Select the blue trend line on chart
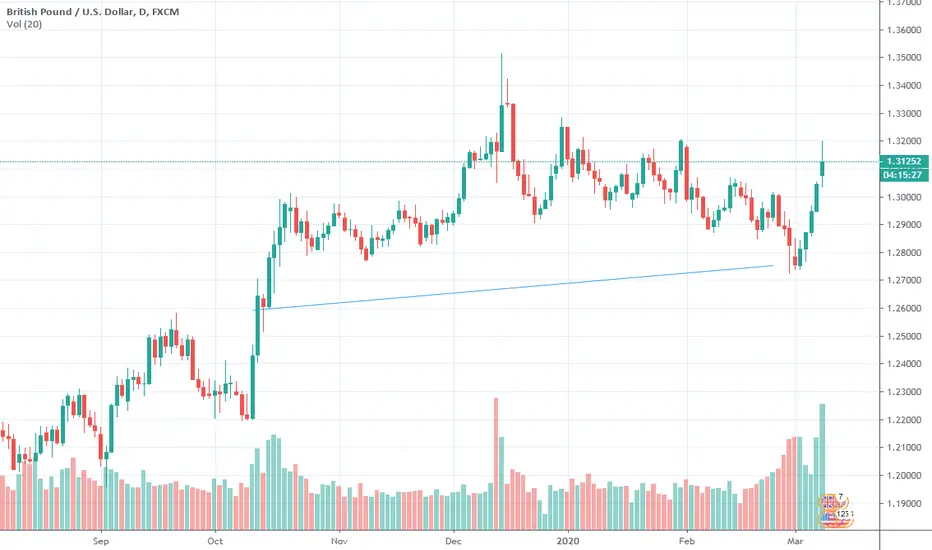Image resolution: width=932 pixels, height=550 pixels. (x=514, y=287)
